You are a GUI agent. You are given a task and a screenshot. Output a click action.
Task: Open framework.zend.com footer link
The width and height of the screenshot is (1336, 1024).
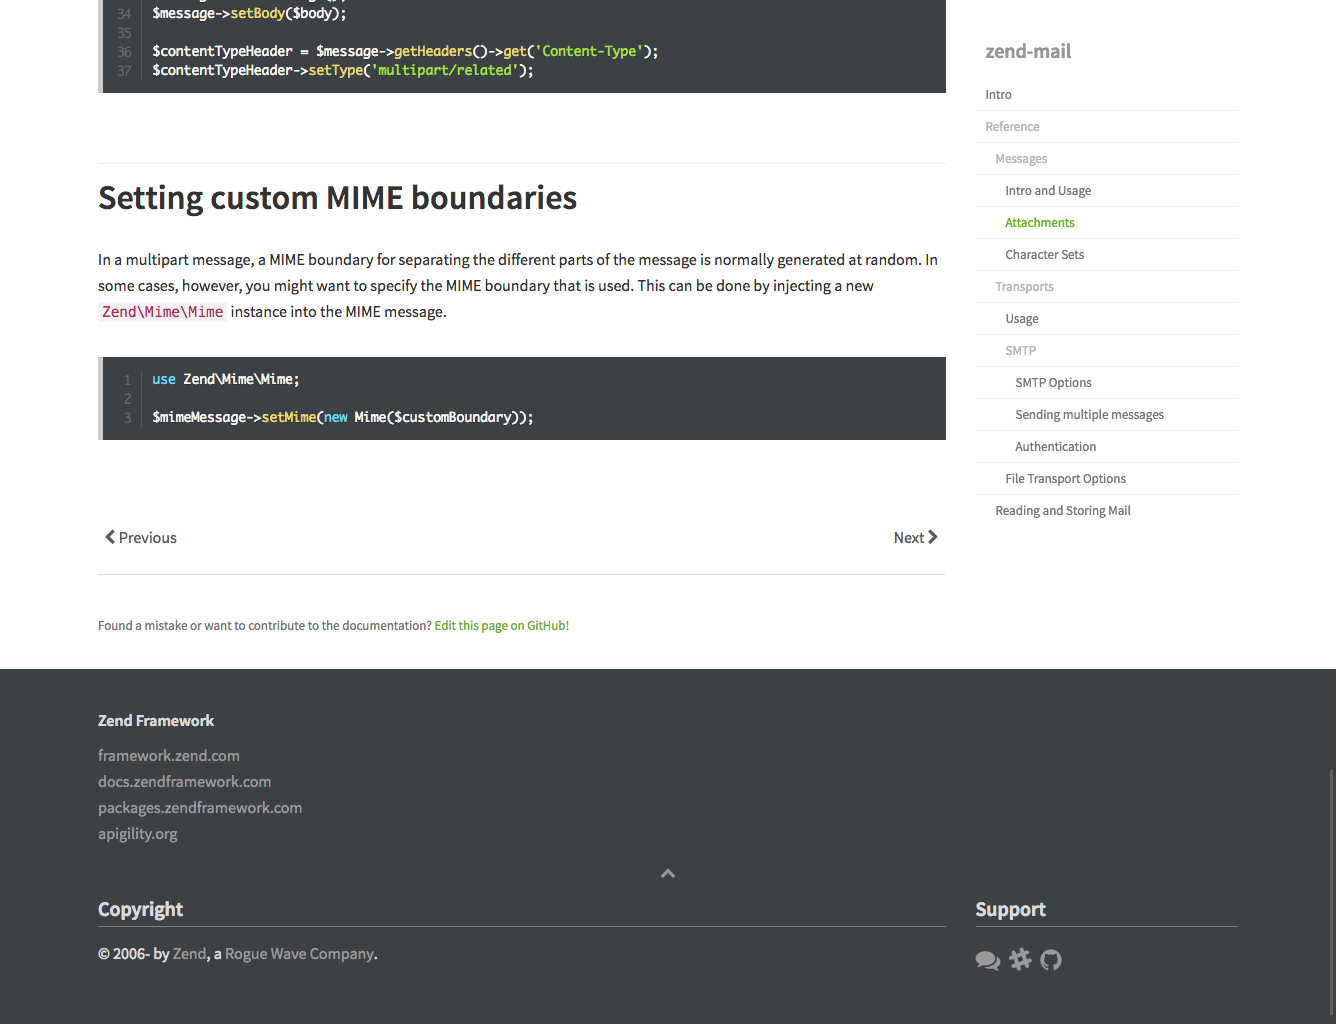coord(169,756)
